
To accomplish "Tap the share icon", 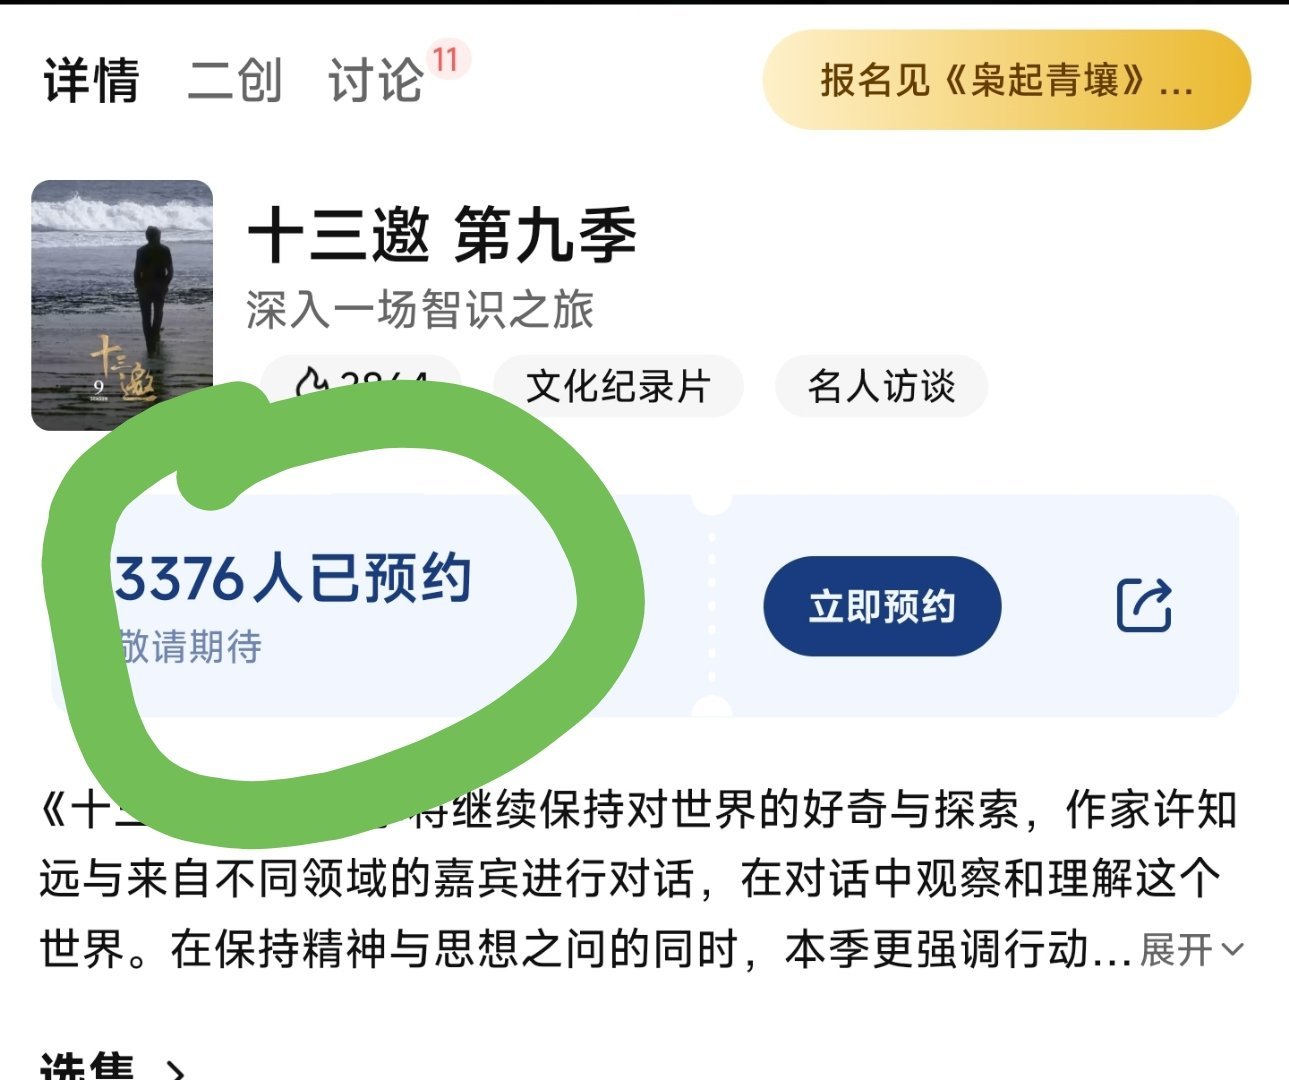I will pos(1144,604).
